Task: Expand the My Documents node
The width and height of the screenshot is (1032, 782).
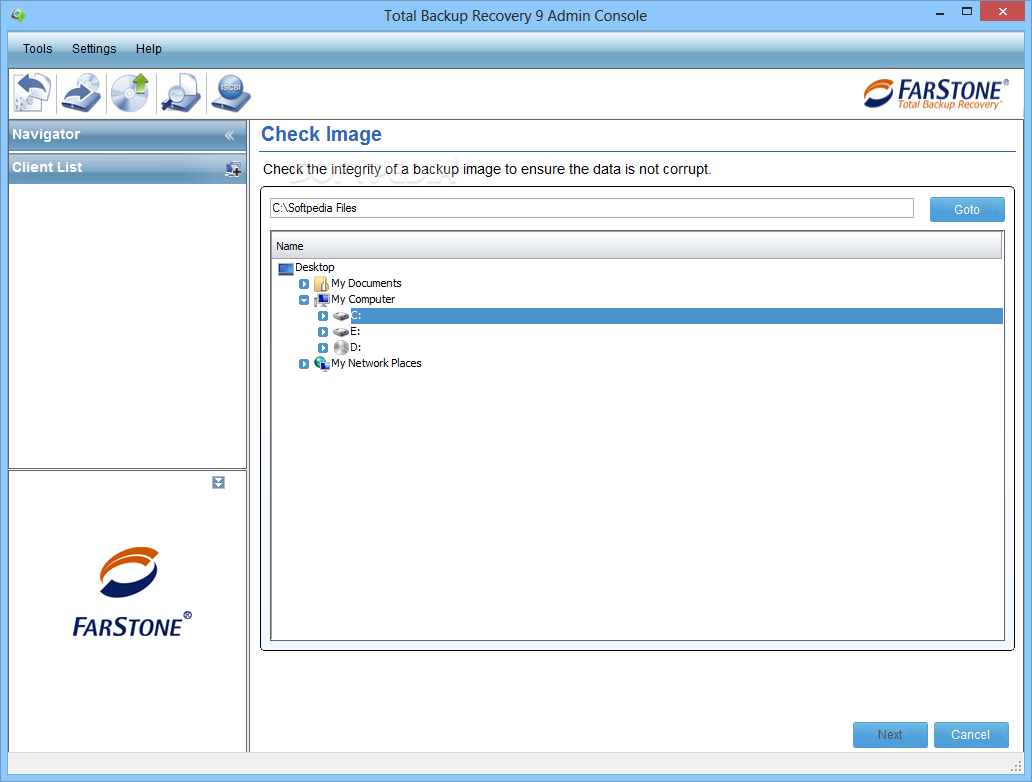Action: point(303,284)
